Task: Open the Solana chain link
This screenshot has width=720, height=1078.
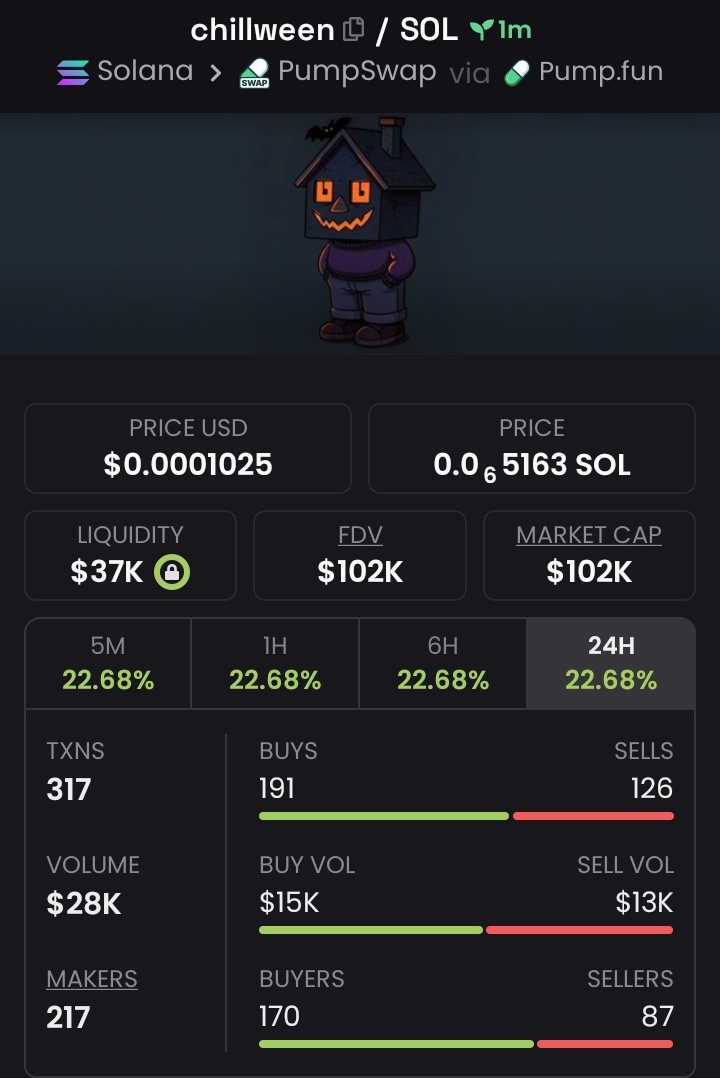Action: click(x=145, y=72)
